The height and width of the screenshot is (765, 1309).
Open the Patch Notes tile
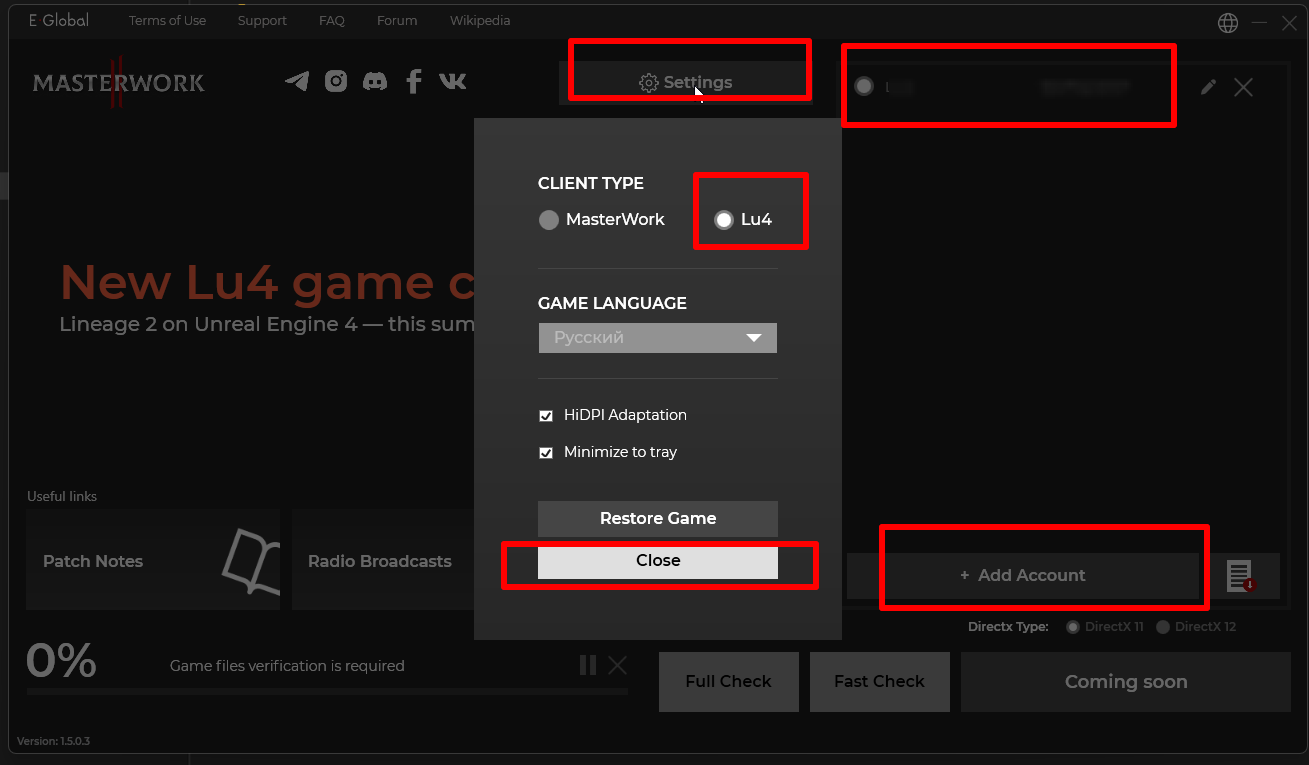155,560
